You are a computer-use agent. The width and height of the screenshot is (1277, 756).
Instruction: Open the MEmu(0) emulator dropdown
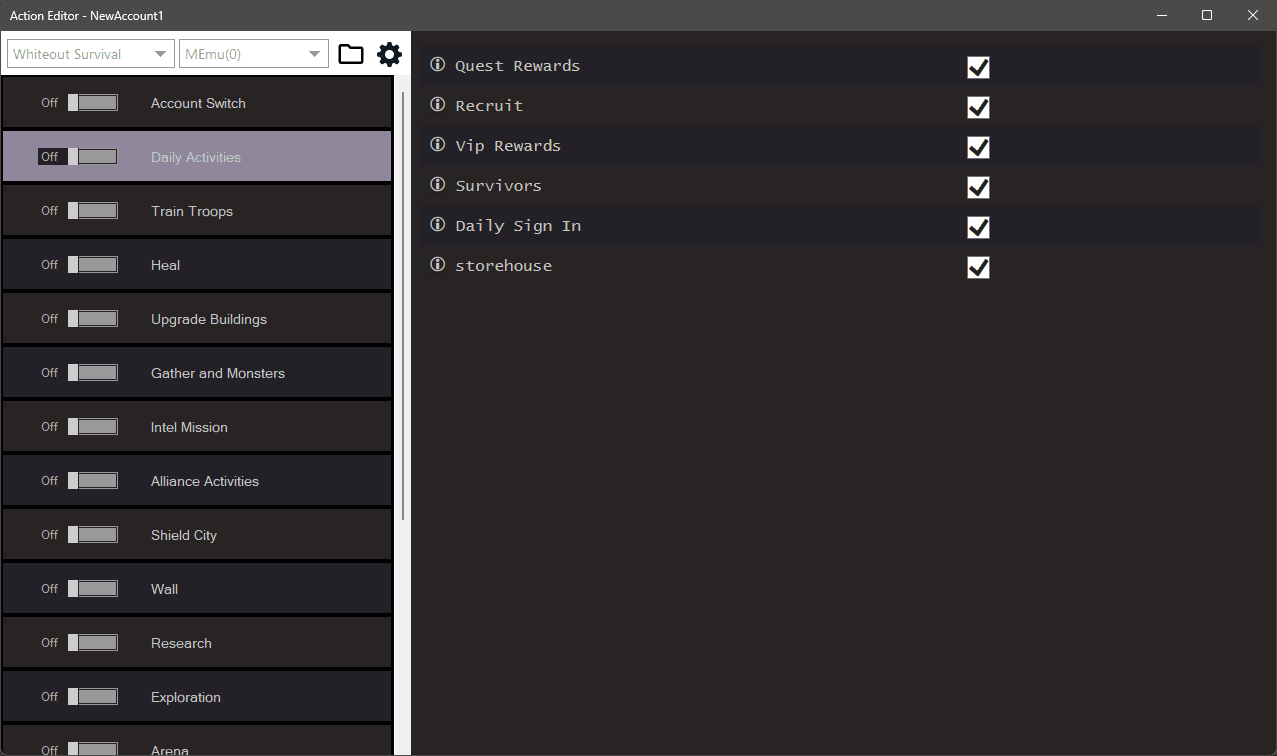[254, 54]
